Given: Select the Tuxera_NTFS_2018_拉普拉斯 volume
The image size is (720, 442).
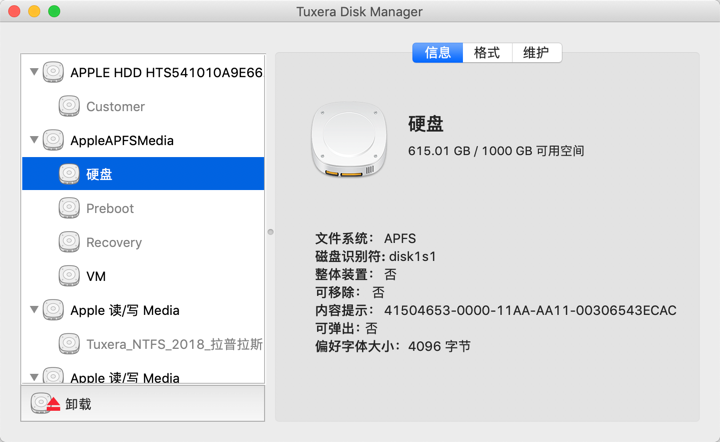Looking at the screenshot, I should (x=143, y=344).
